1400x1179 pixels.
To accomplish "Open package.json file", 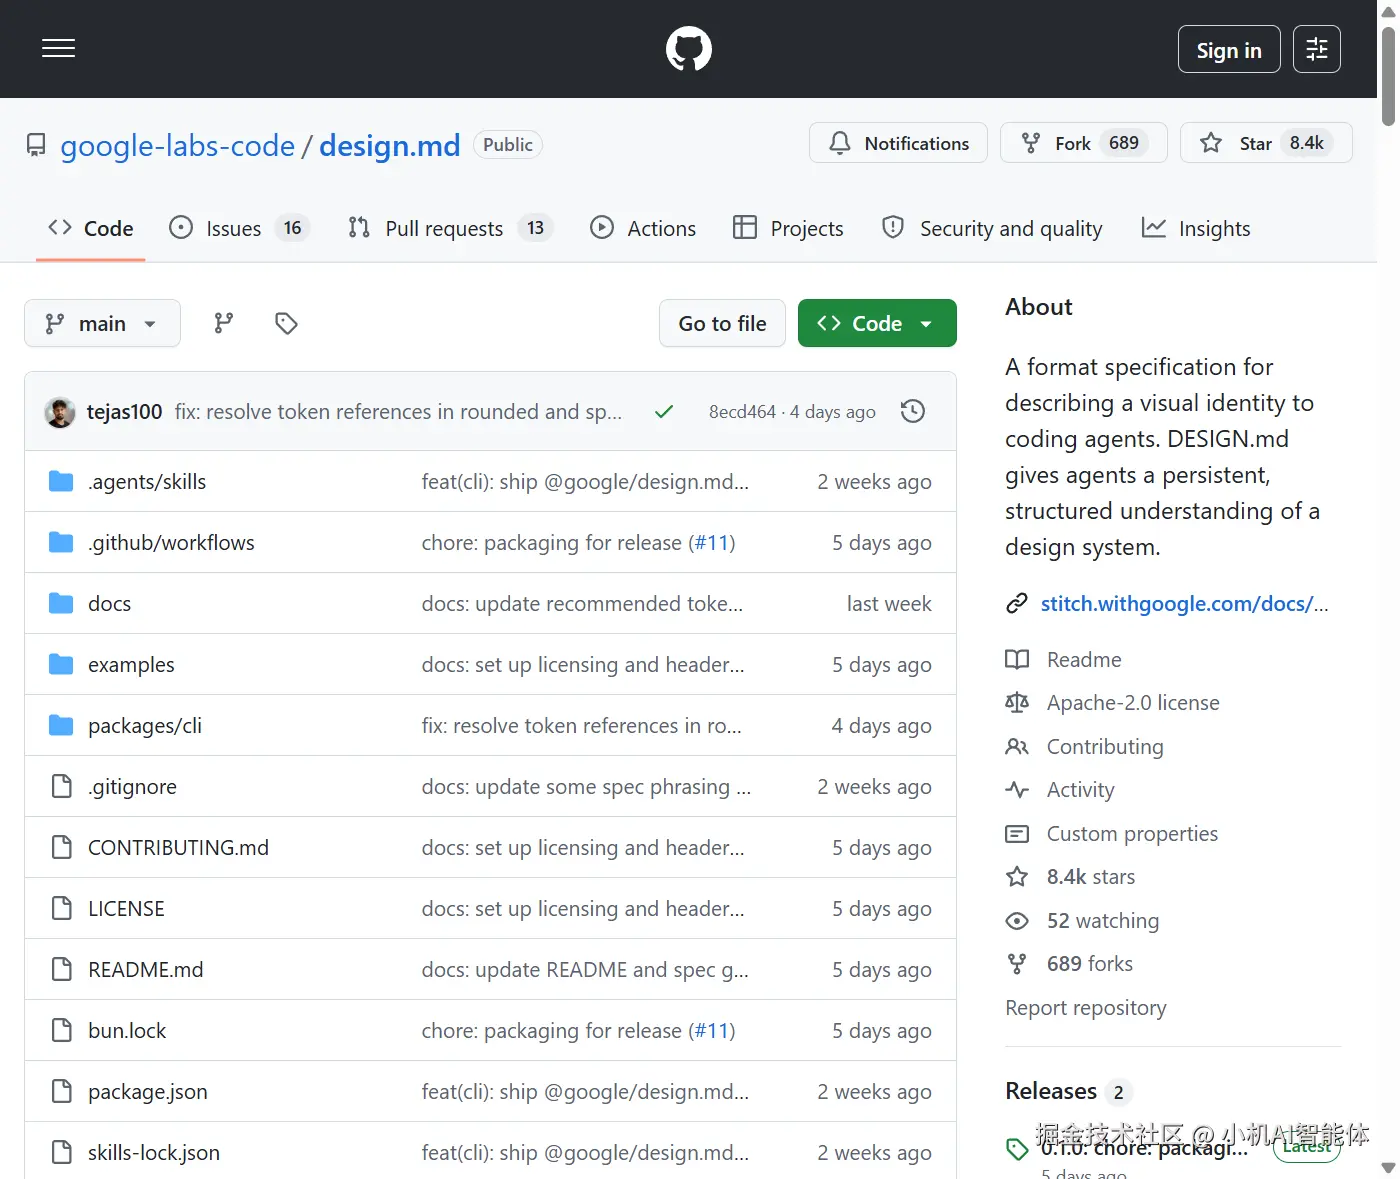I will click(x=148, y=1092).
